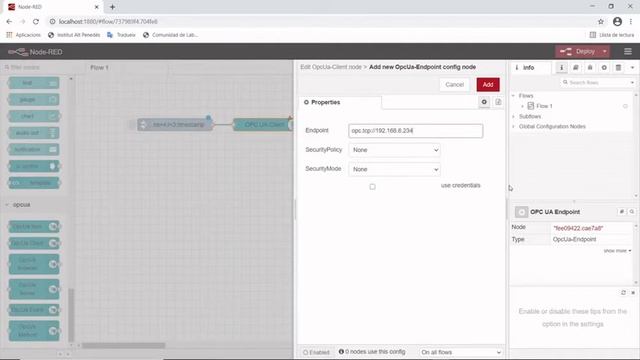Click the search icon beside OPC UA Endpoint
This screenshot has width=640, height=360.
point(631,211)
